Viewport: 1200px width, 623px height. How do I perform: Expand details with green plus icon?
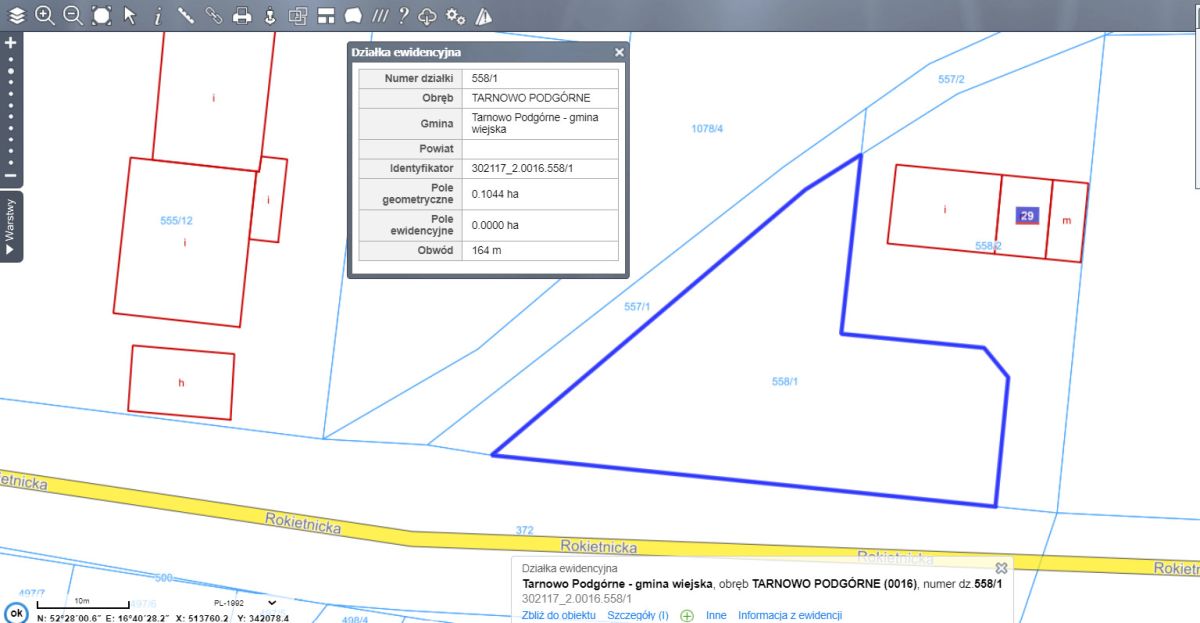click(687, 615)
